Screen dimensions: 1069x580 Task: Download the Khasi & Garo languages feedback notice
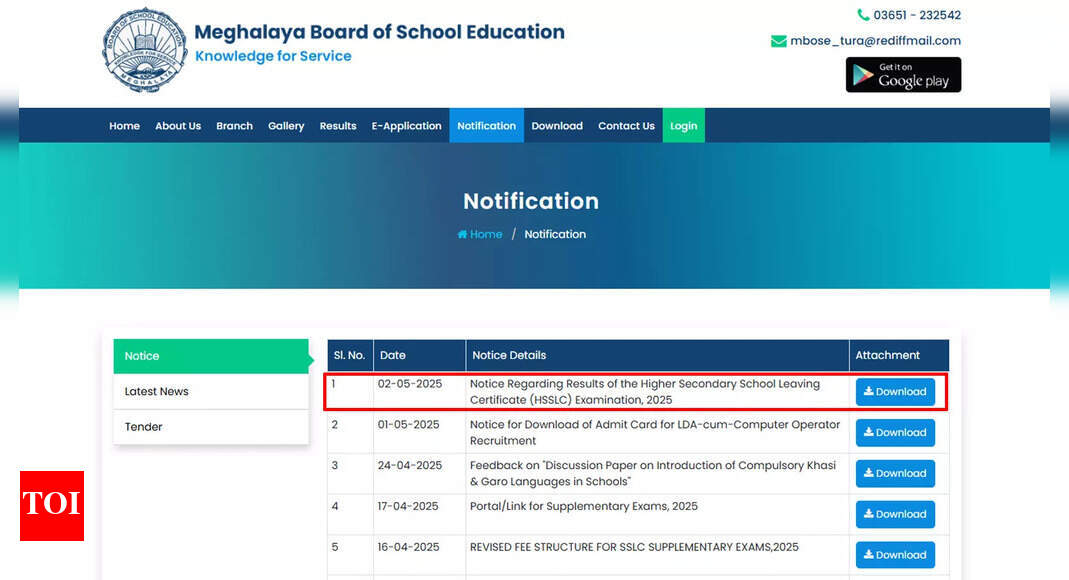pyautogui.click(x=895, y=474)
